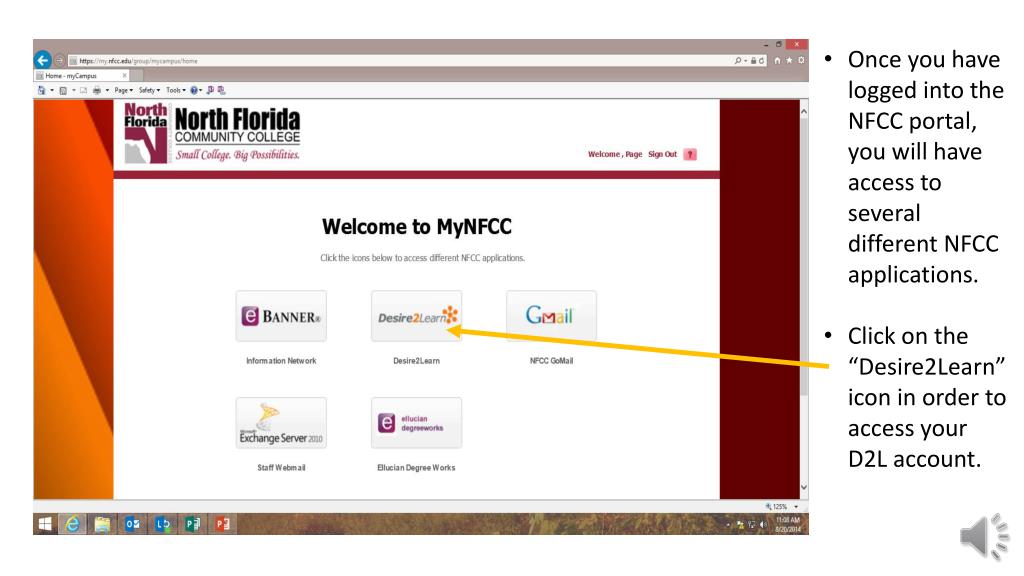Click Internet Explorer on the taskbar
The height and width of the screenshot is (576, 1024).
click(x=72, y=524)
